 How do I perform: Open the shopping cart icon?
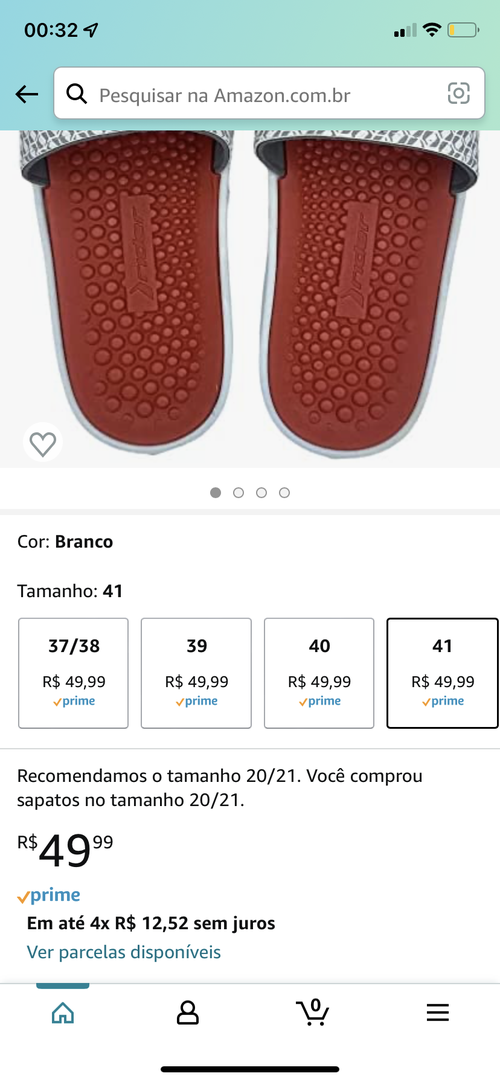pyautogui.click(x=312, y=1012)
